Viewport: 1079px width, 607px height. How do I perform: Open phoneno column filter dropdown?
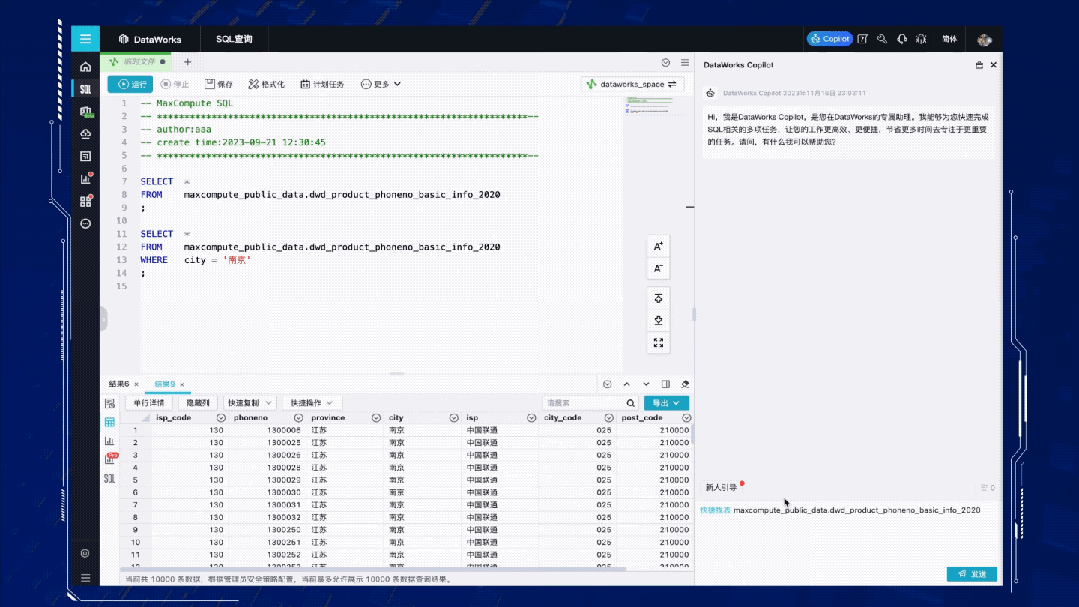coord(298,418)
